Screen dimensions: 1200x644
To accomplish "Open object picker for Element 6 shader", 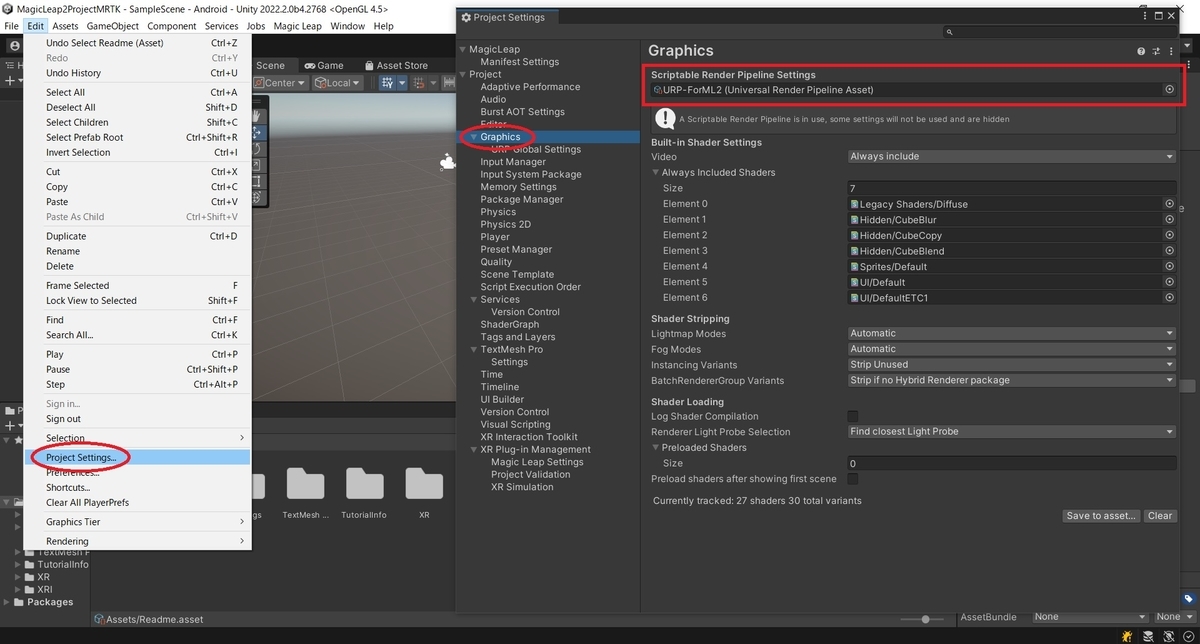I will point(1169,298).
